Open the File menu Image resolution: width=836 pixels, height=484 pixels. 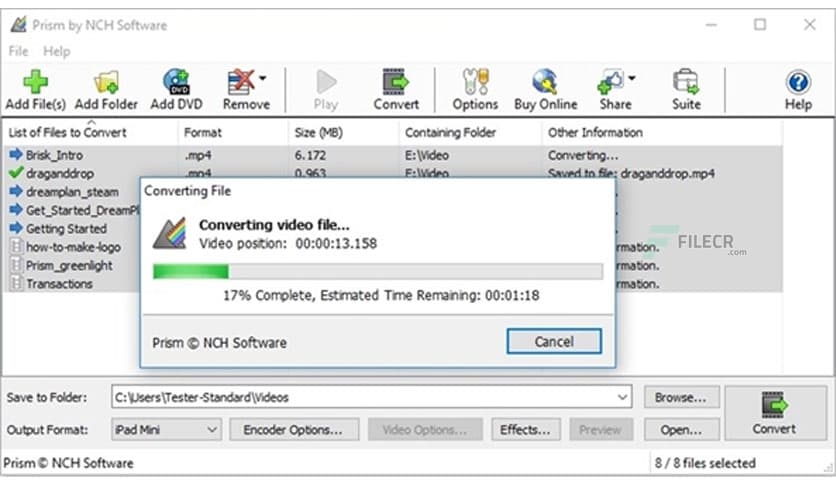(18, 51)
